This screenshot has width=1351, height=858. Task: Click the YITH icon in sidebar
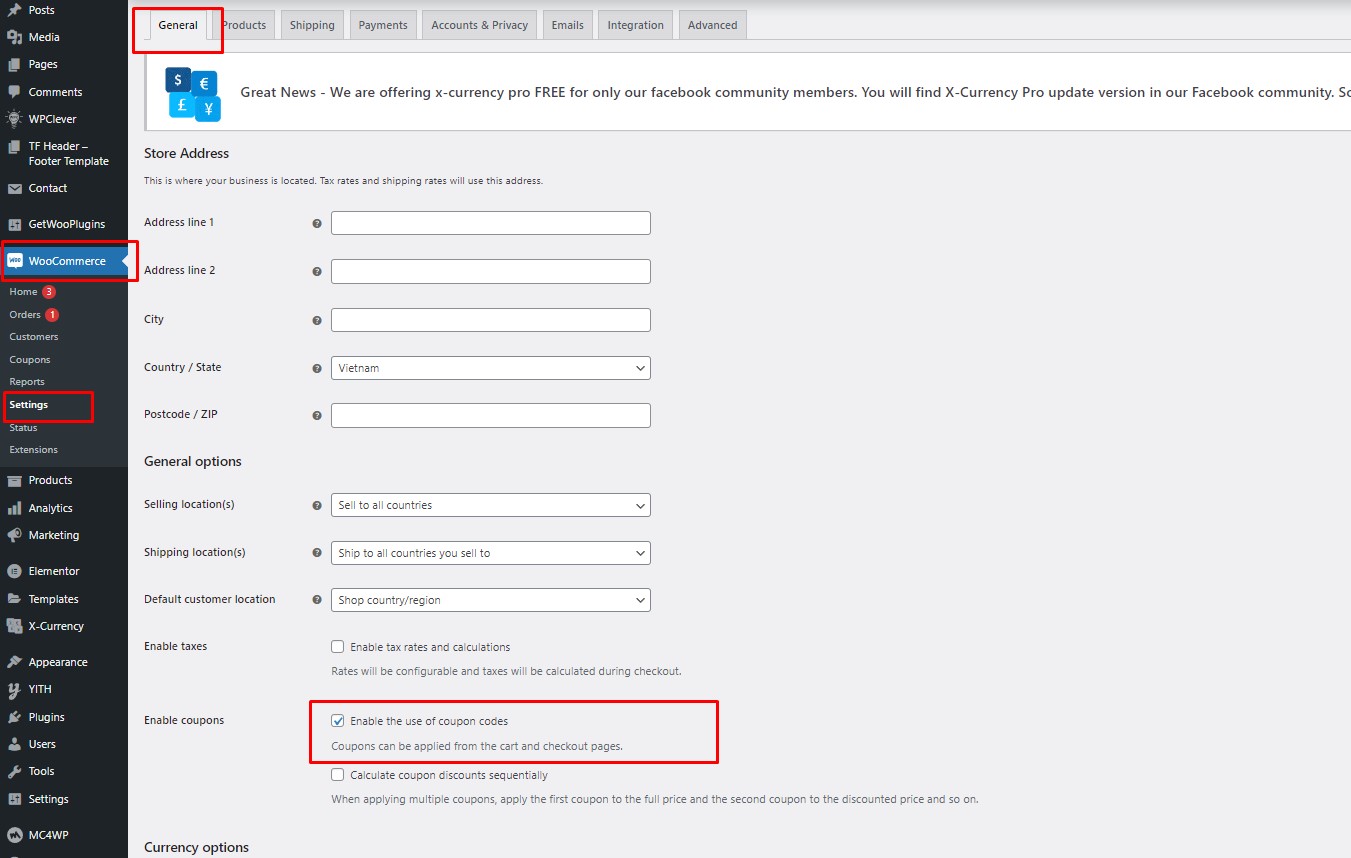click(x=14, y=689)
